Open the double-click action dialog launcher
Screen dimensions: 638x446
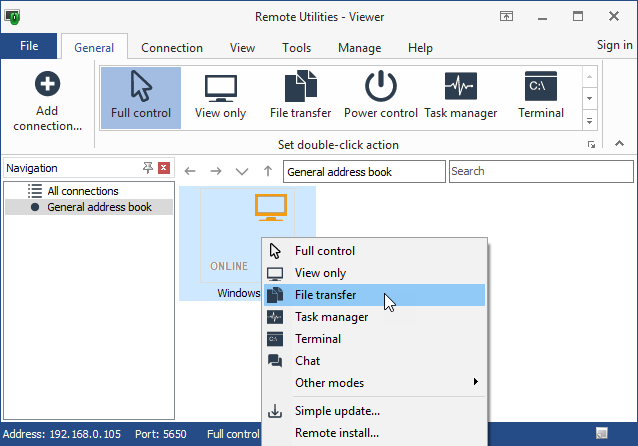click(x=591, y=144)
